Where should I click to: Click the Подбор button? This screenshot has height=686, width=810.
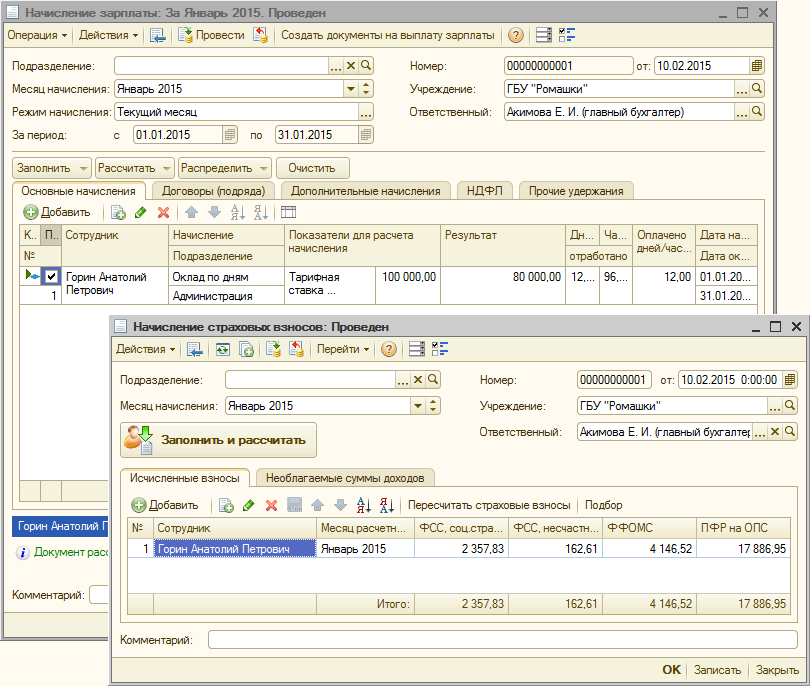click(x=603, y=505)
